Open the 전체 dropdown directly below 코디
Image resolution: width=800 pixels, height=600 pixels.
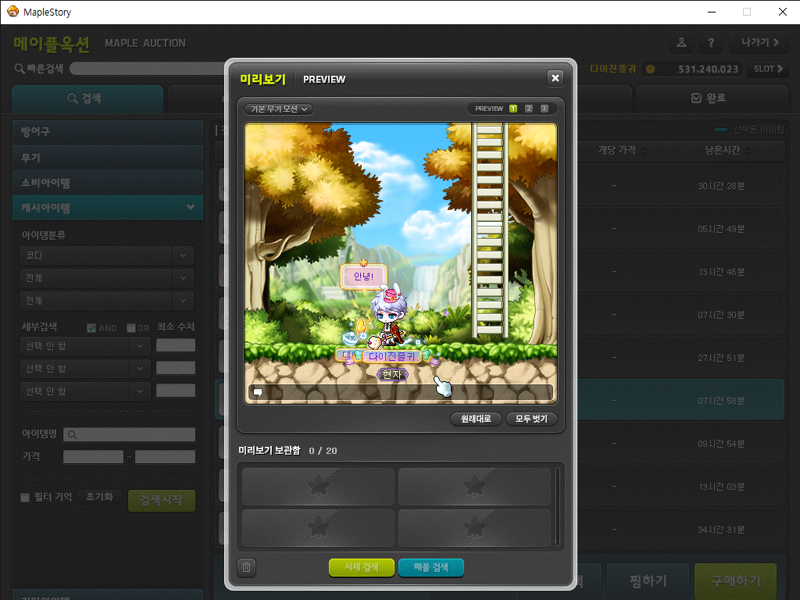pos(107,278)
